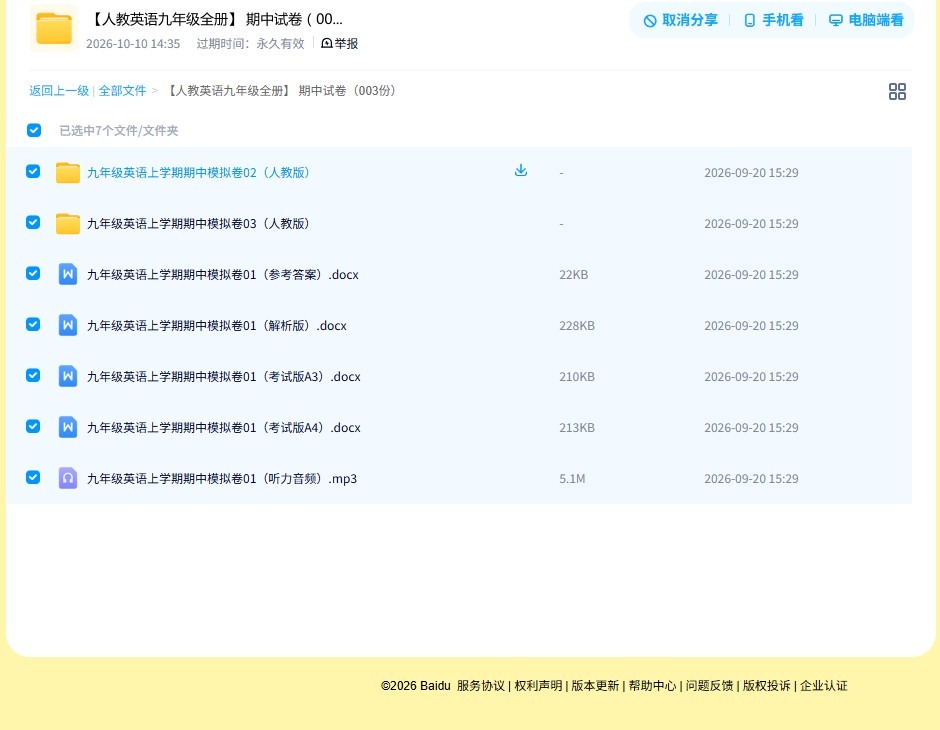Viewport: 940px width, 730px height.
Task: Click audio icon of 听力音频 mp3 file
Action: [x=68, y=478]
